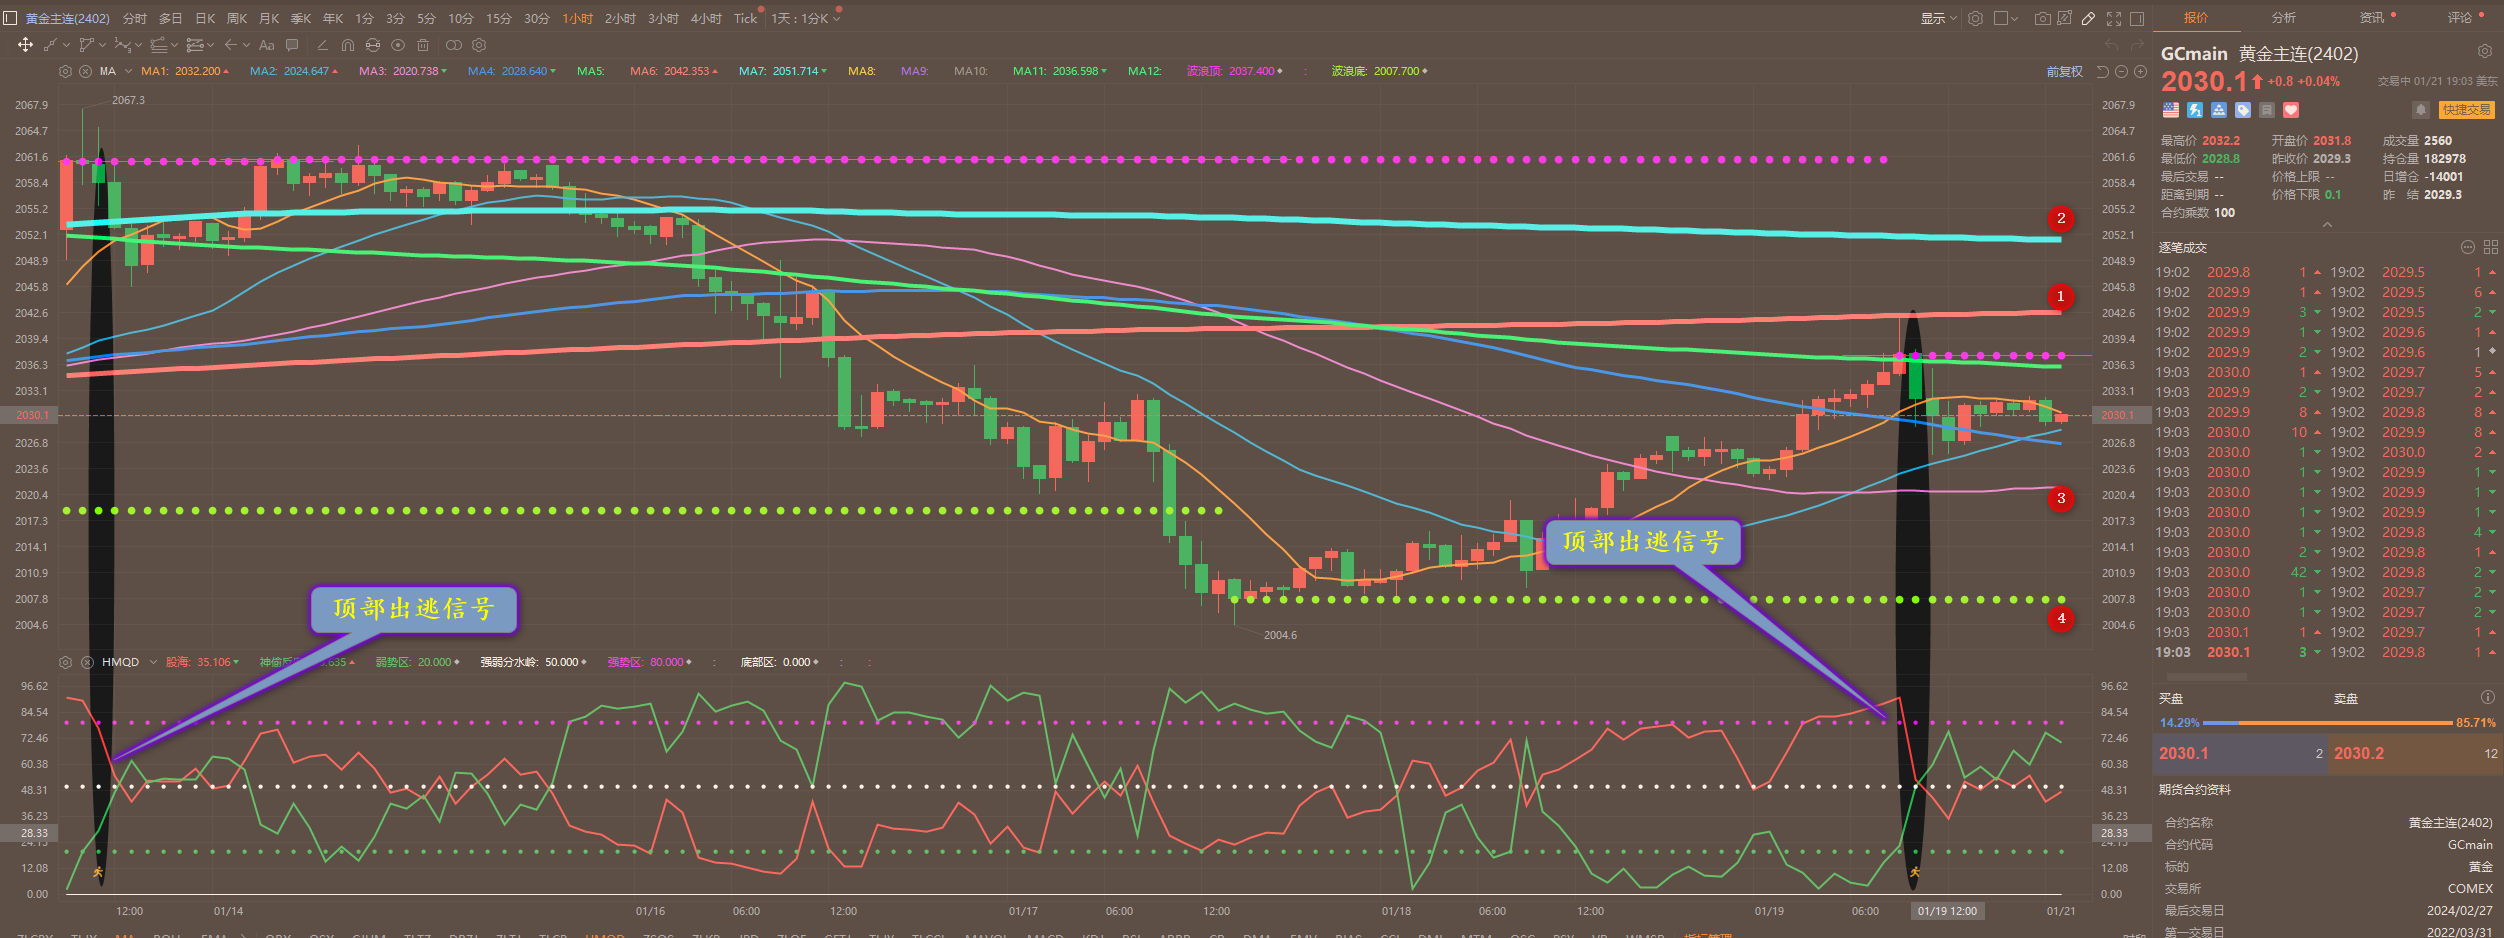2504x938 pixels.
Task: Open quote panel settings gear
Action: point(2484,52)
